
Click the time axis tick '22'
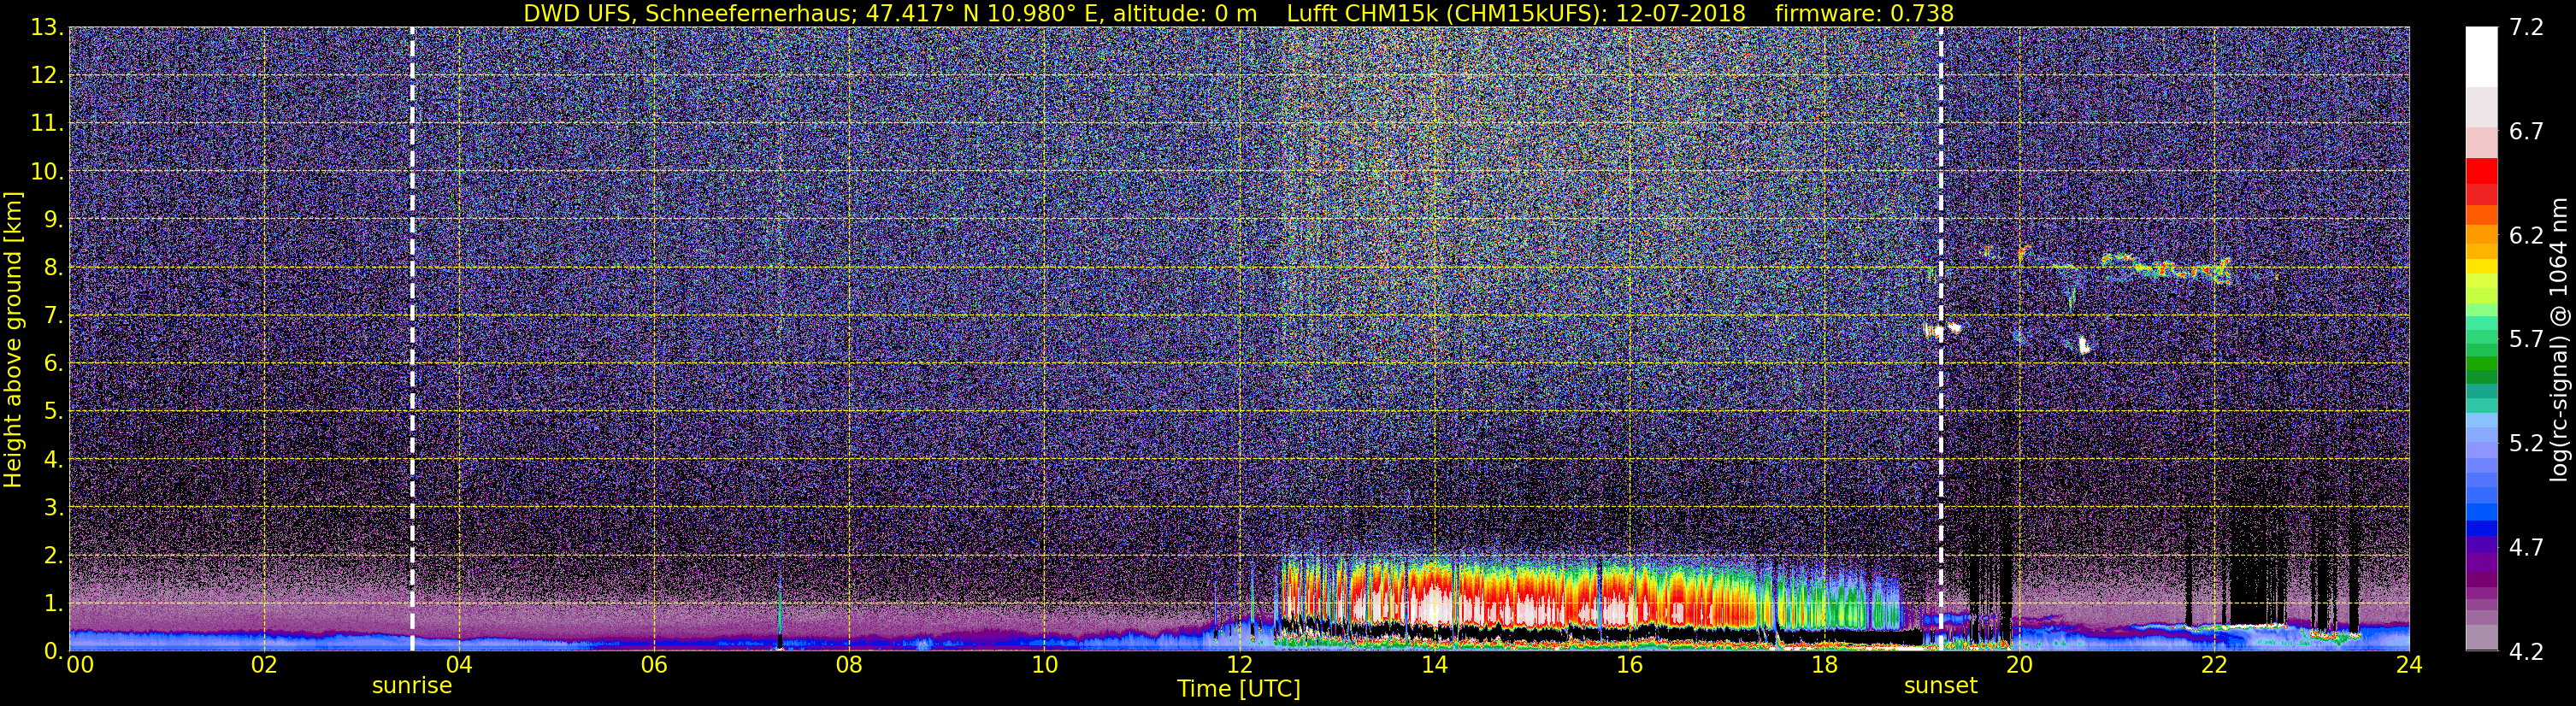[2214, 665]
